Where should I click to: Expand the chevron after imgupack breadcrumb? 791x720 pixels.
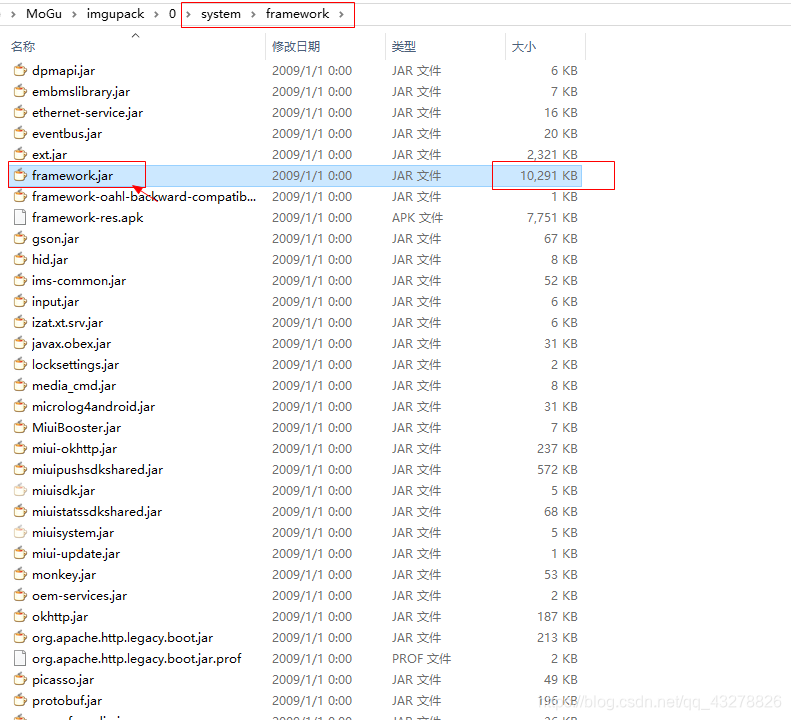[x=156, y=14]
